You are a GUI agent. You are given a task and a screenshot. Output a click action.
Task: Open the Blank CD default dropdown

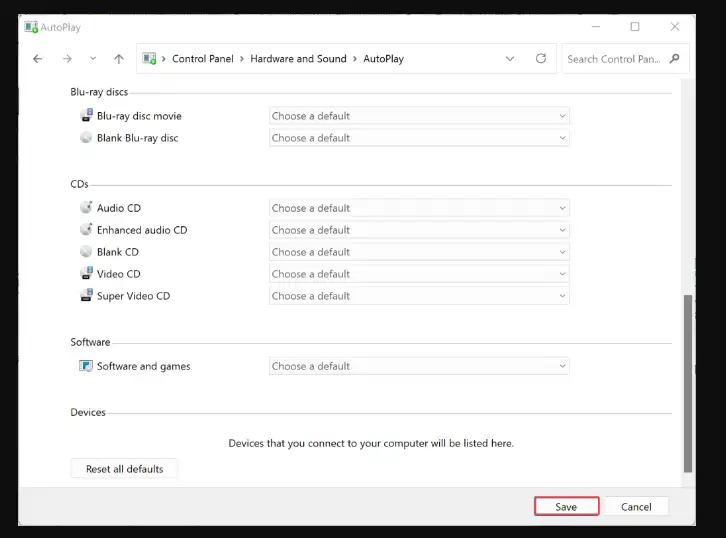click(x=419, y=252)
